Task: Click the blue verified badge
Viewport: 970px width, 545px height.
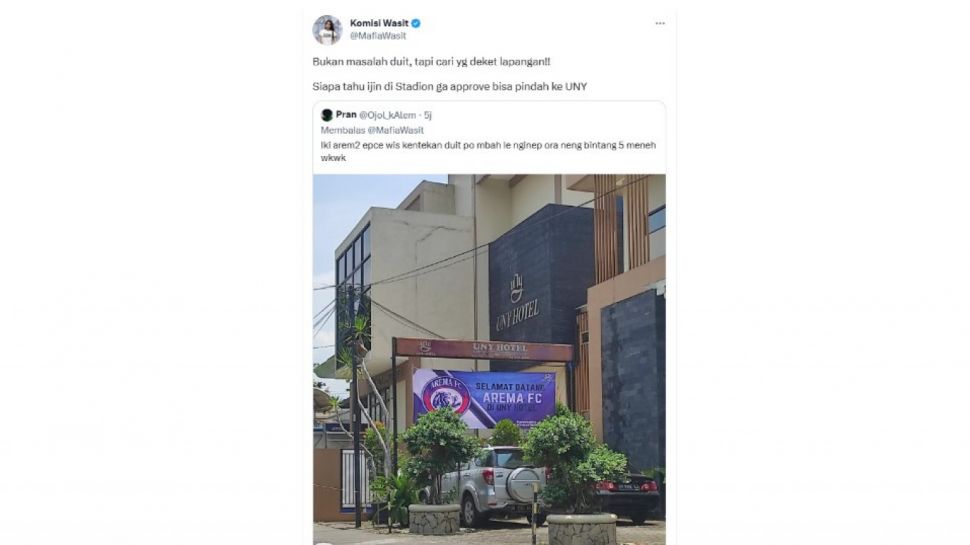Action: [416, 24]
